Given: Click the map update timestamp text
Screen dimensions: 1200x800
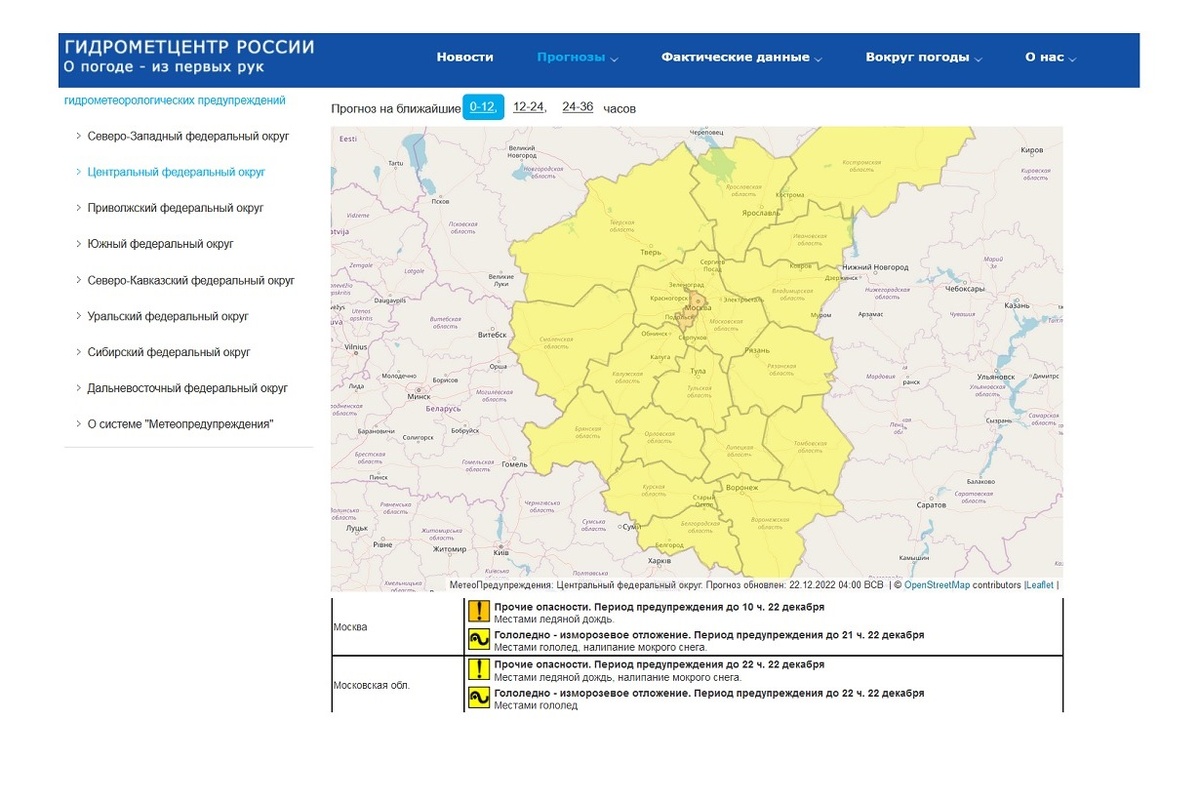Looking at the screenshot, I should click(x=794, y=585).
